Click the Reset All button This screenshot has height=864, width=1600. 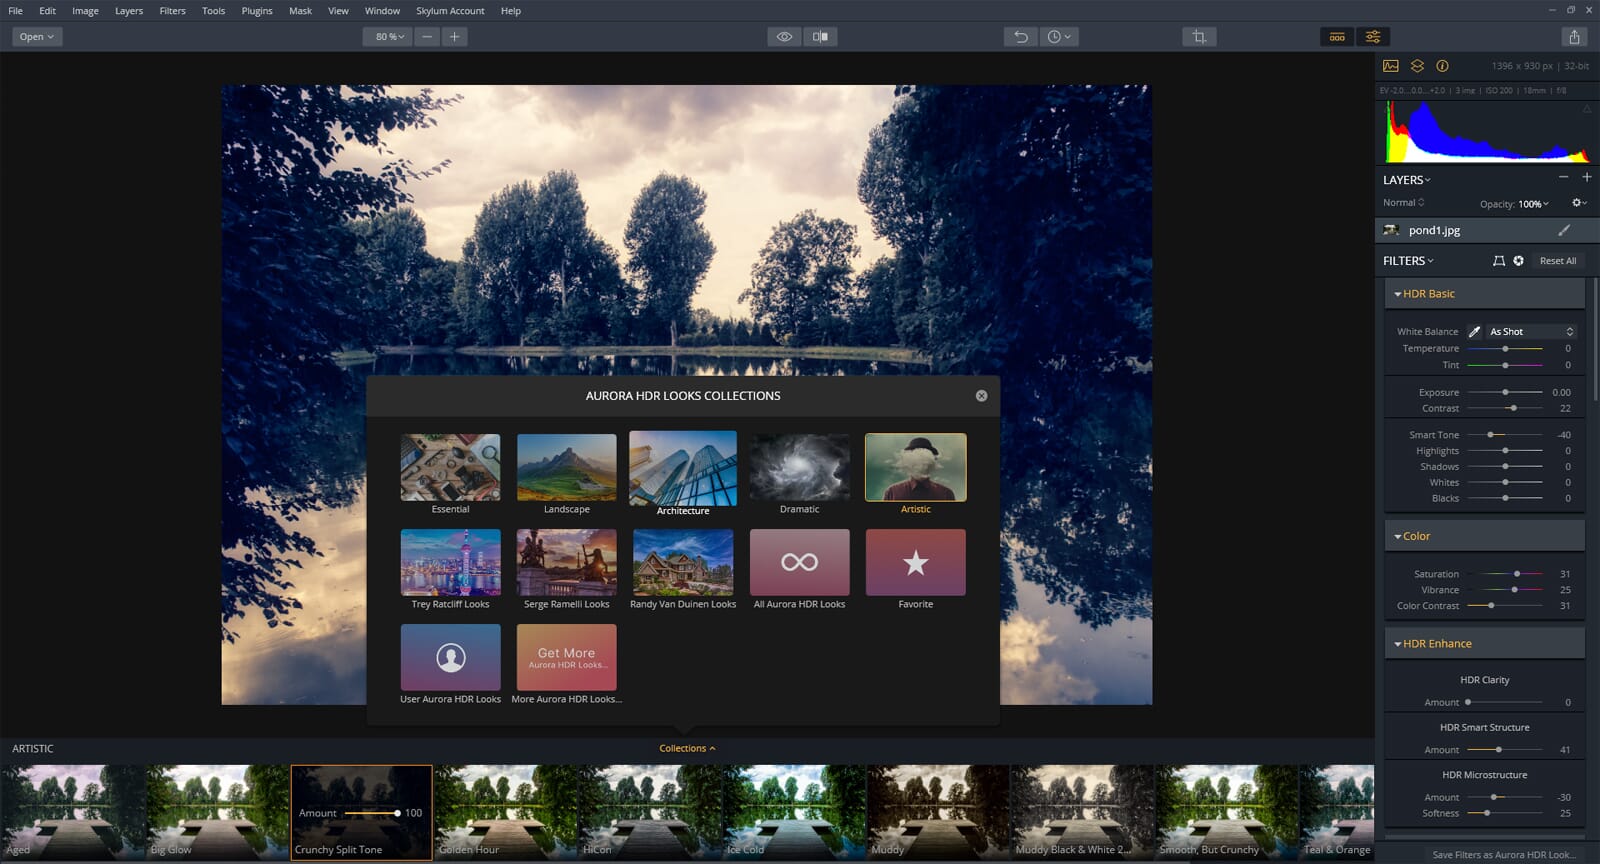pos(1557,261)
